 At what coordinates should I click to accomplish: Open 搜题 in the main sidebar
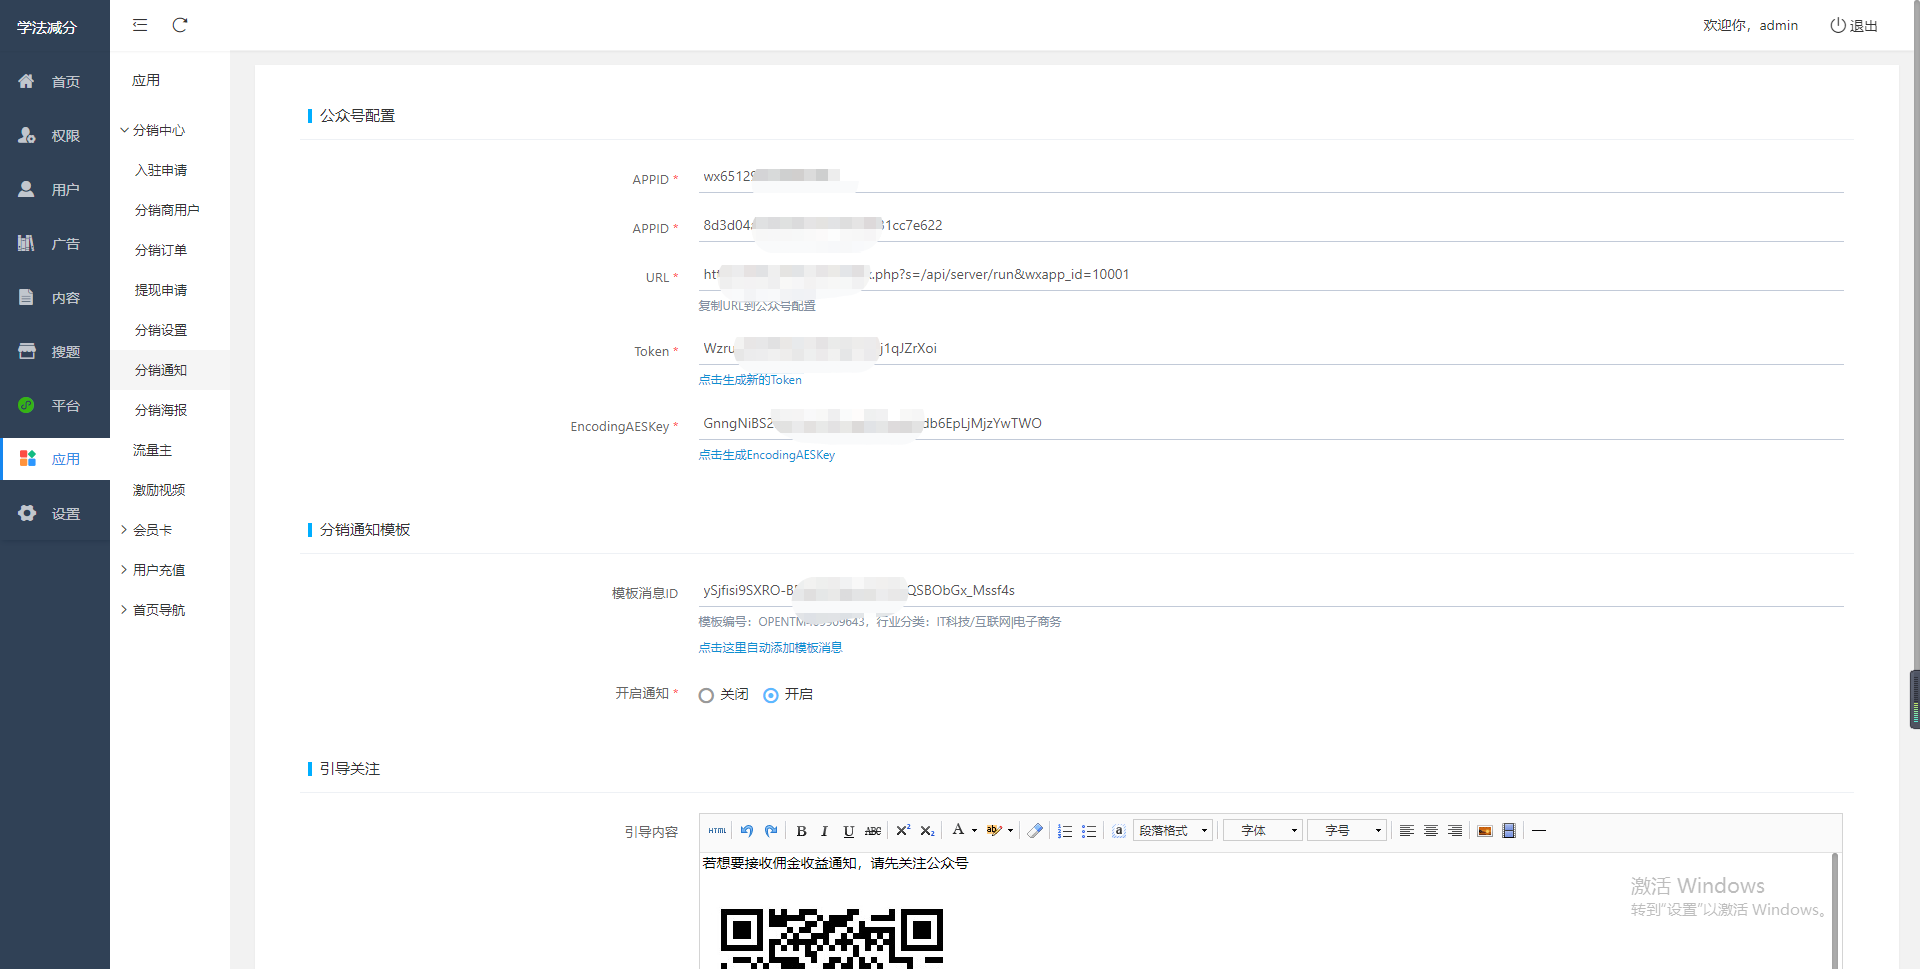tap(55, 352)
